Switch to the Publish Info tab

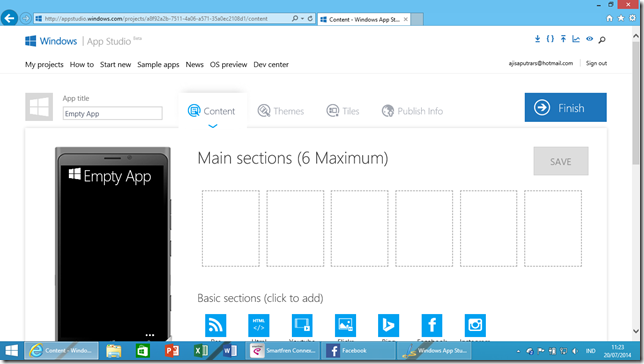(412, 111)
